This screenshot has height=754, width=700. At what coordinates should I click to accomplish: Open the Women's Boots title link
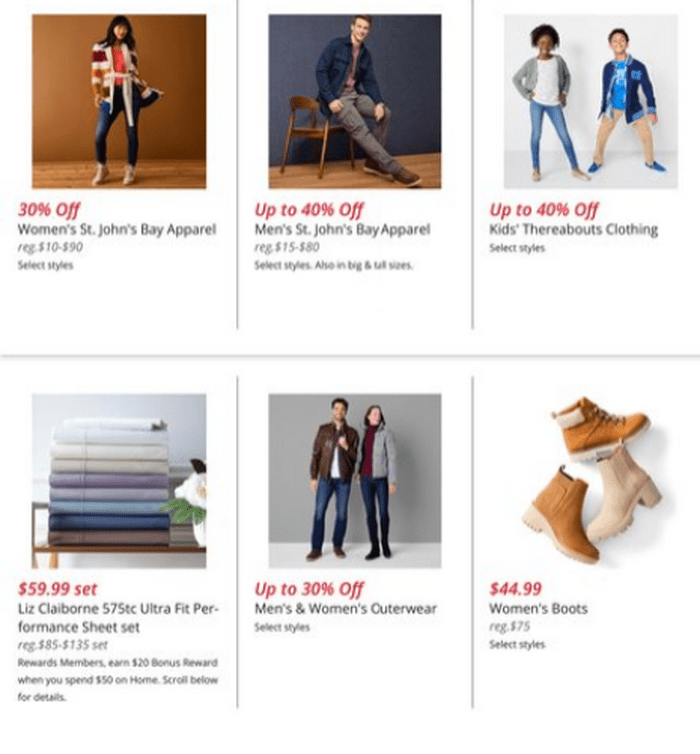tap(538, 608)
